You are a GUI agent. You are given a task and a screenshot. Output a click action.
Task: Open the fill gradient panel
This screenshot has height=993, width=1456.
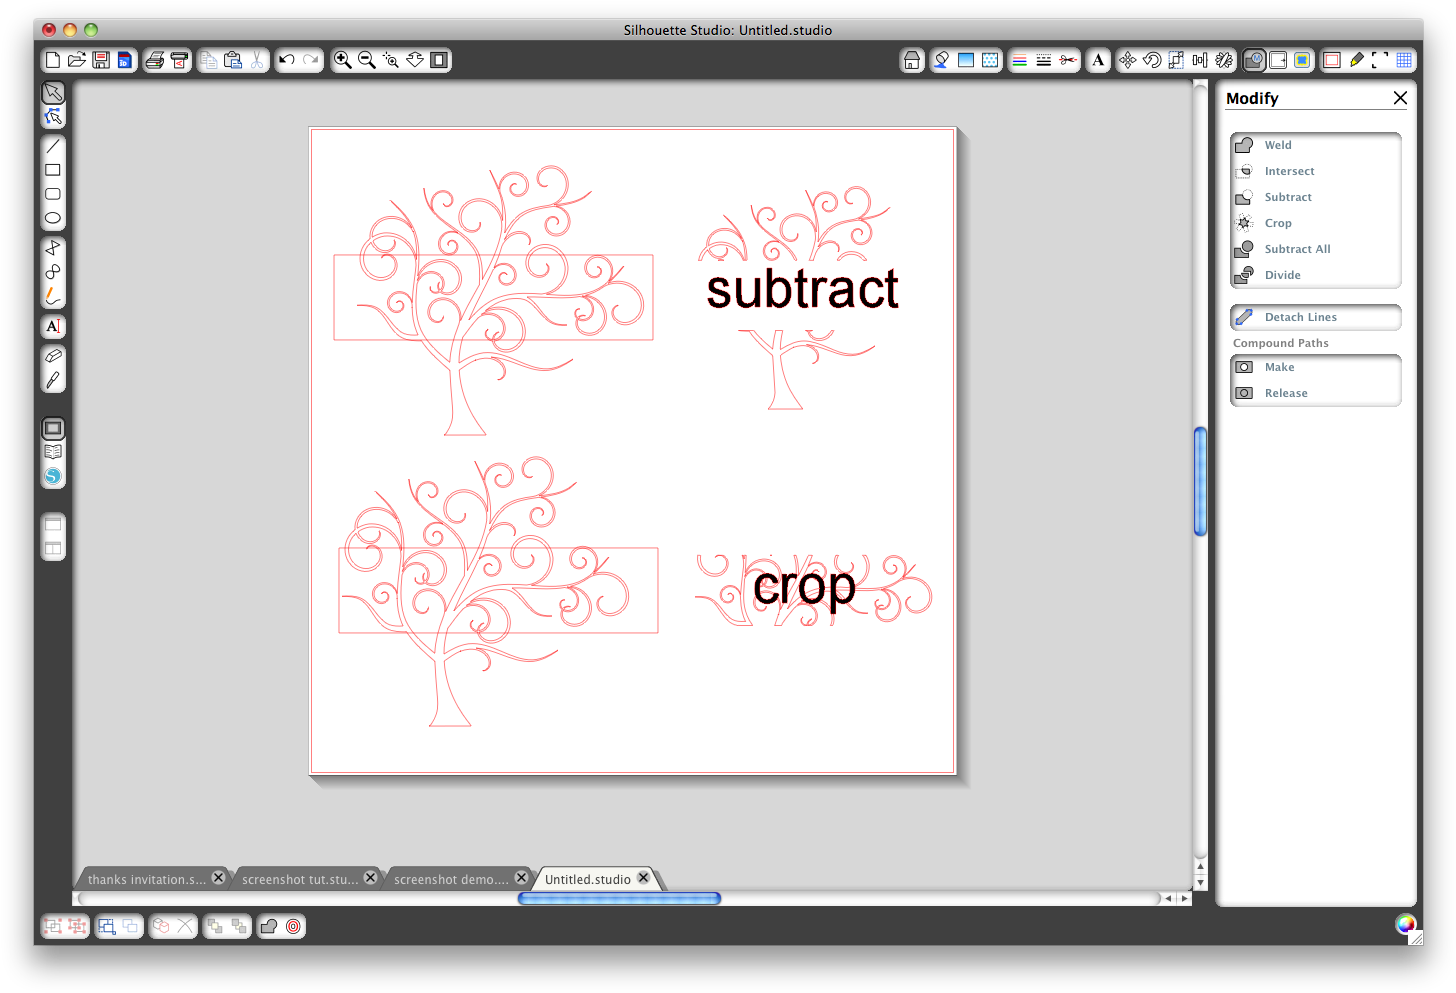click(966, 60)
